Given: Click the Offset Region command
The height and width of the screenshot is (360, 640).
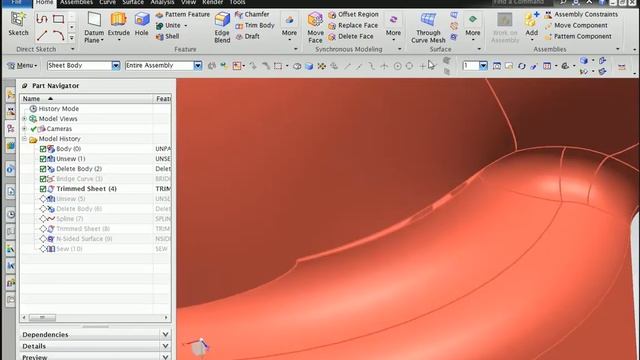Looking at the screenshot, I should pyautogui.click(x=353, y=14).
